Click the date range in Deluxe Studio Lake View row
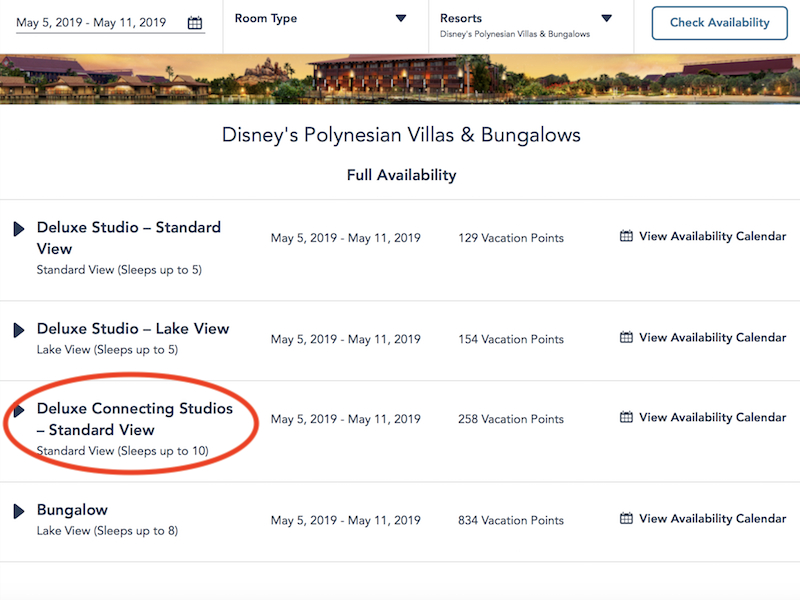Image resolution: width=800 pixels, height=600 pixels. [345, 339]
